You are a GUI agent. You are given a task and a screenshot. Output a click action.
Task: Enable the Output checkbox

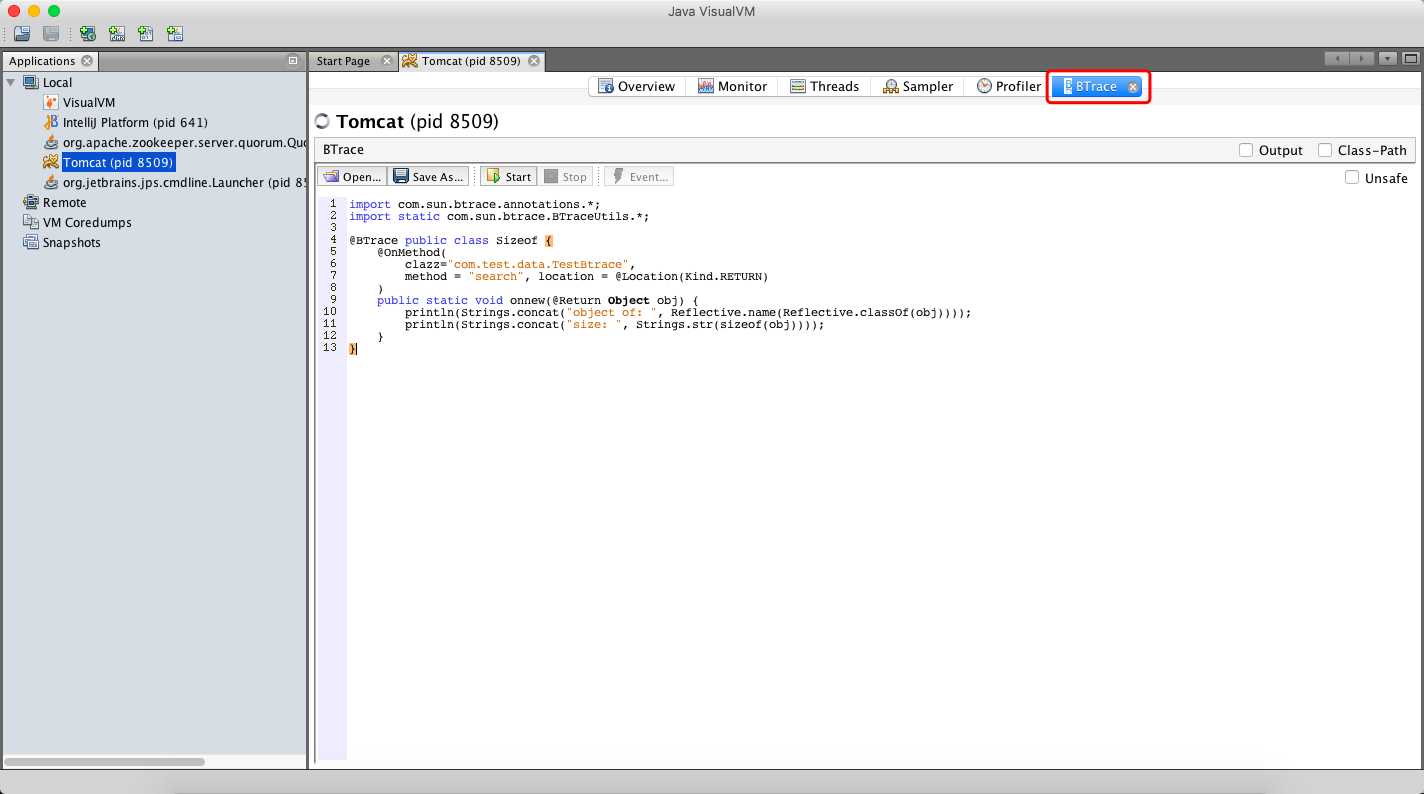pyautogui.click(x=1246, y=150)
